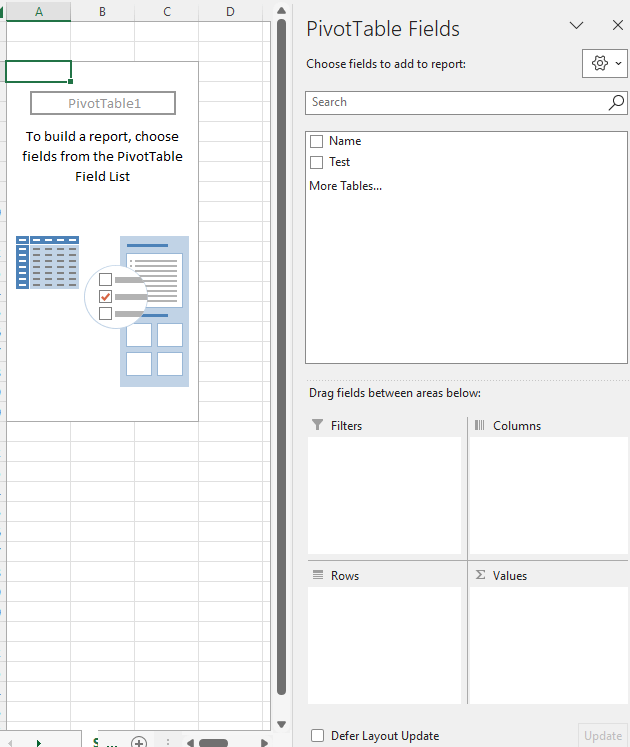Select column D header
The image size is (630, 747).
230,11
